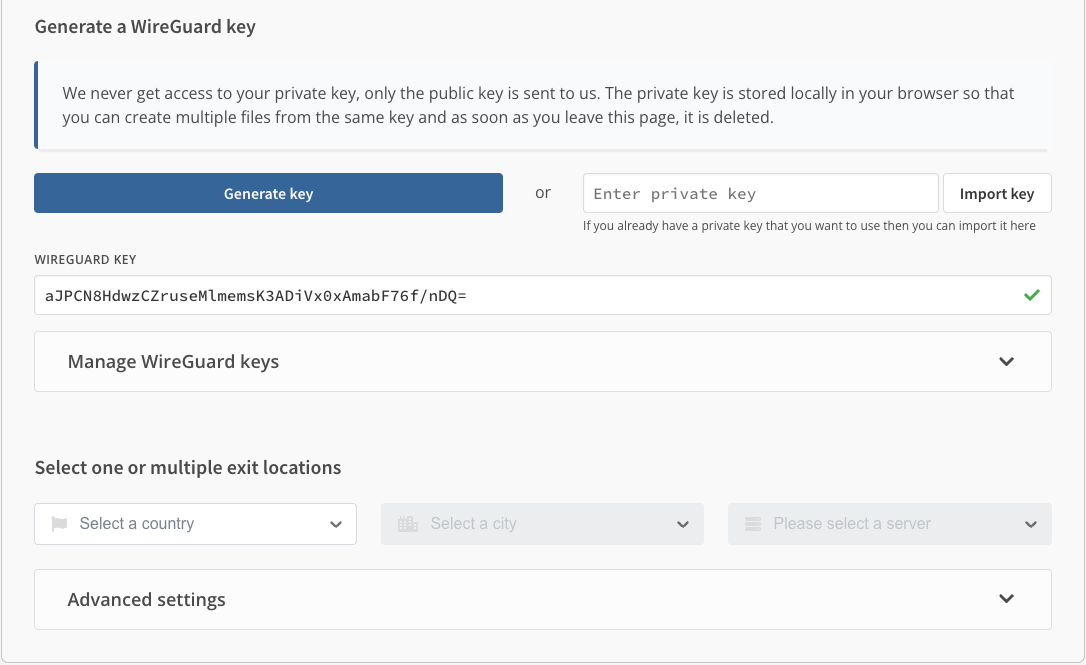Click the green checkmark validation icon
This screenshot has width=1086, height=665.
[1031, 296]
